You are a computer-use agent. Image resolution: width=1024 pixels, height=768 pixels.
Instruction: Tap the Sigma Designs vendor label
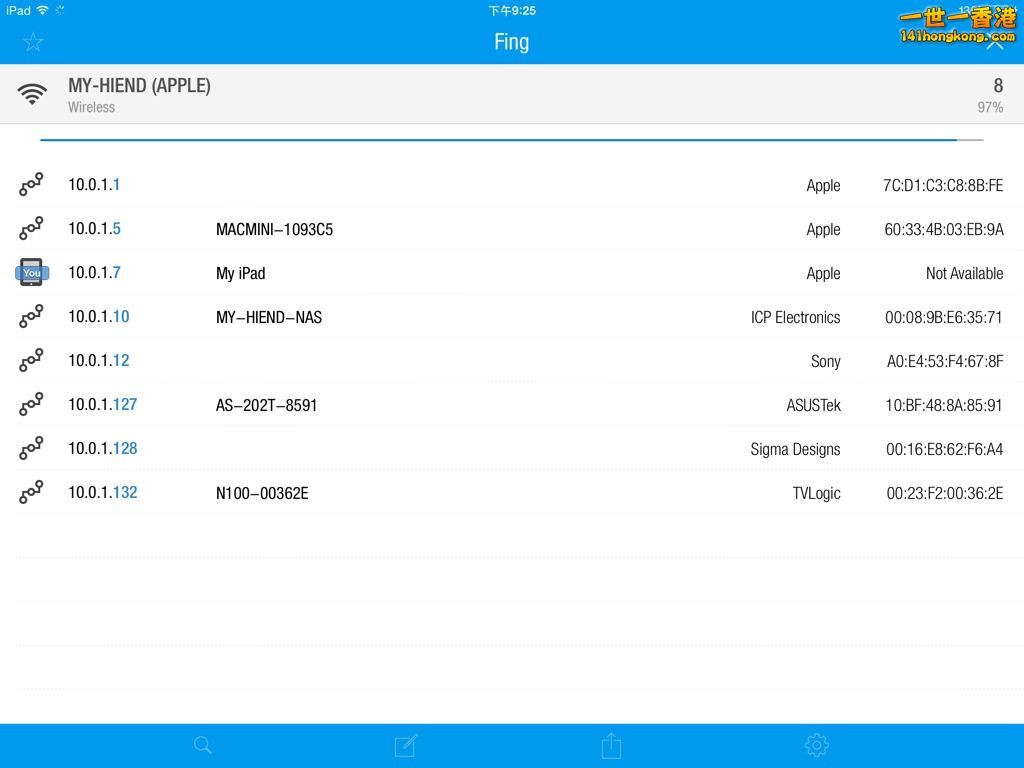point(795,449)
